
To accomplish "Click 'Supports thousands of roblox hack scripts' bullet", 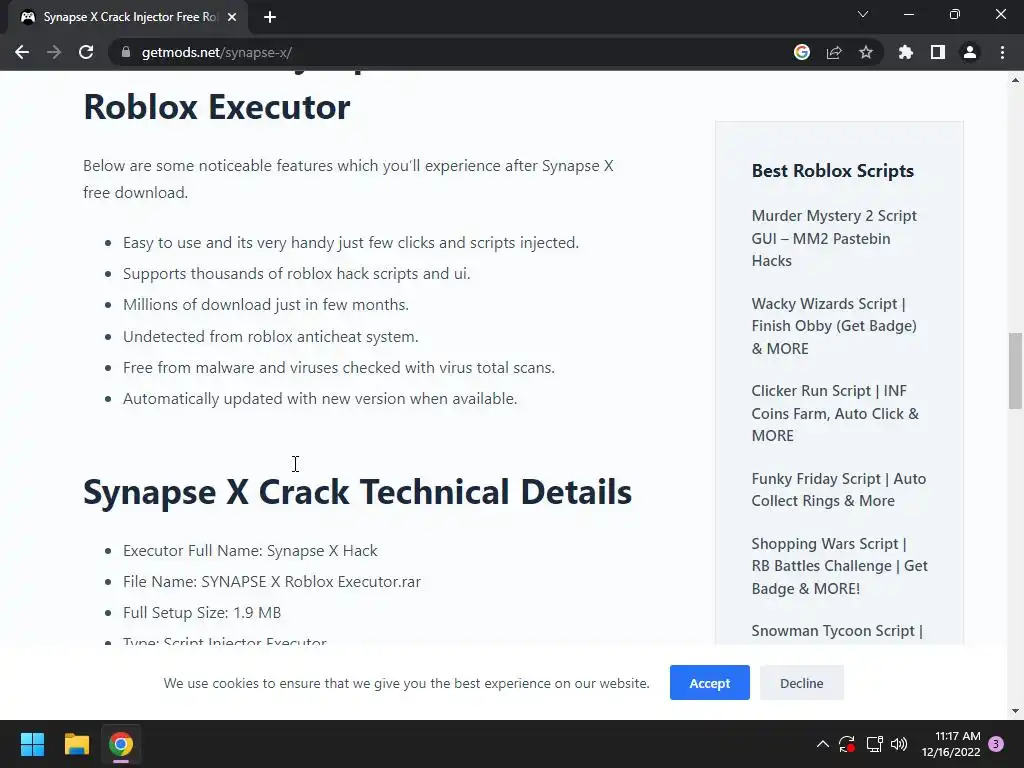I will pyautogui.click(x=296, y=274).
